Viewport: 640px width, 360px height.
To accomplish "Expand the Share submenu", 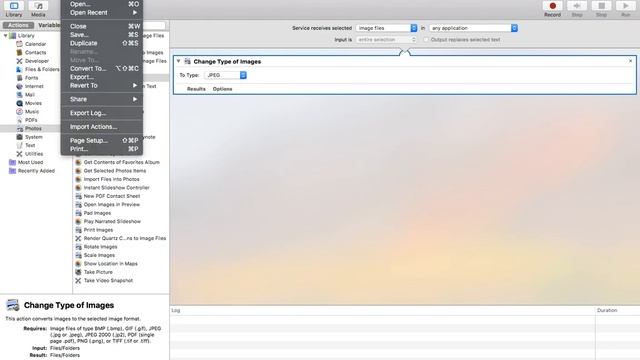I will [x=102, y=99].
